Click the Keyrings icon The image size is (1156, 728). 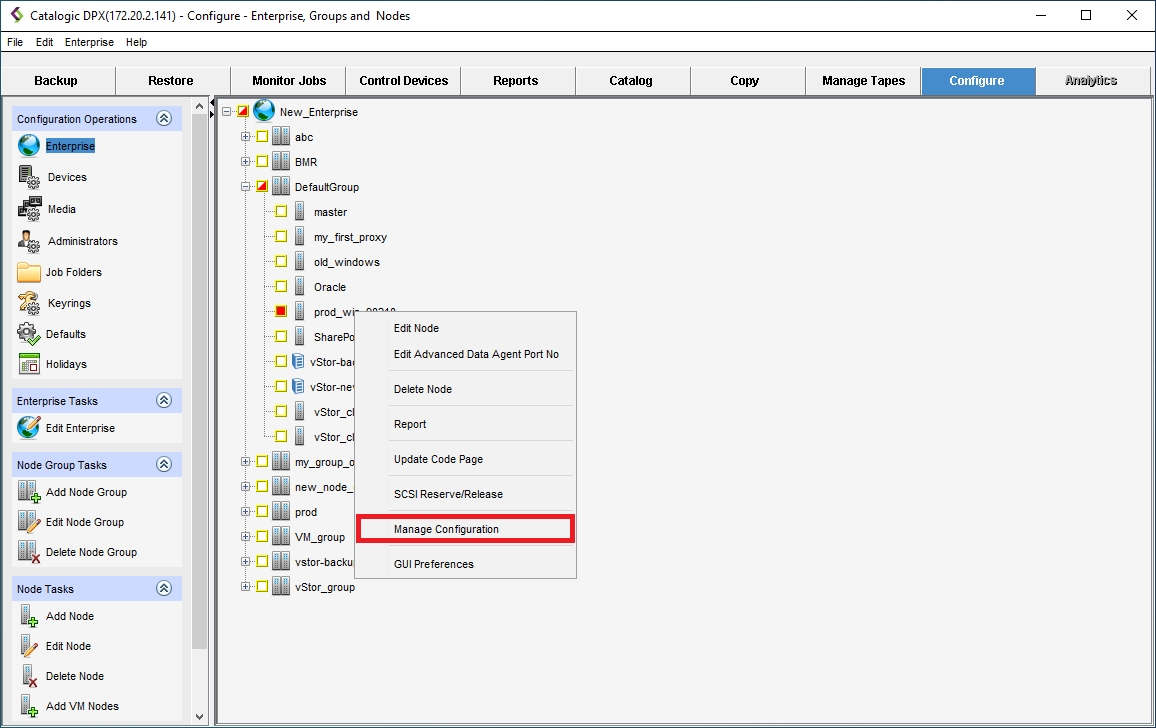tap(29, 303)
